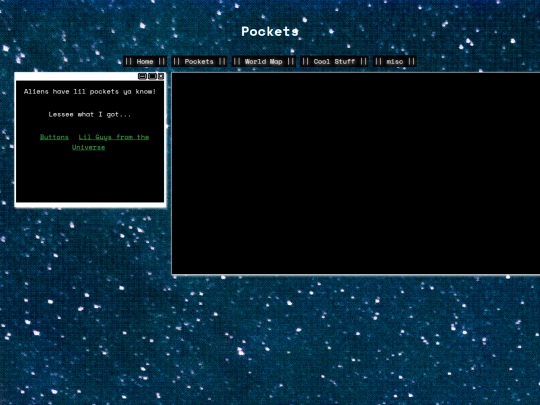The width and height of the screenshot is (540, 405).
Task: Visit the Cool Stuff page
Action: point(334,62)
